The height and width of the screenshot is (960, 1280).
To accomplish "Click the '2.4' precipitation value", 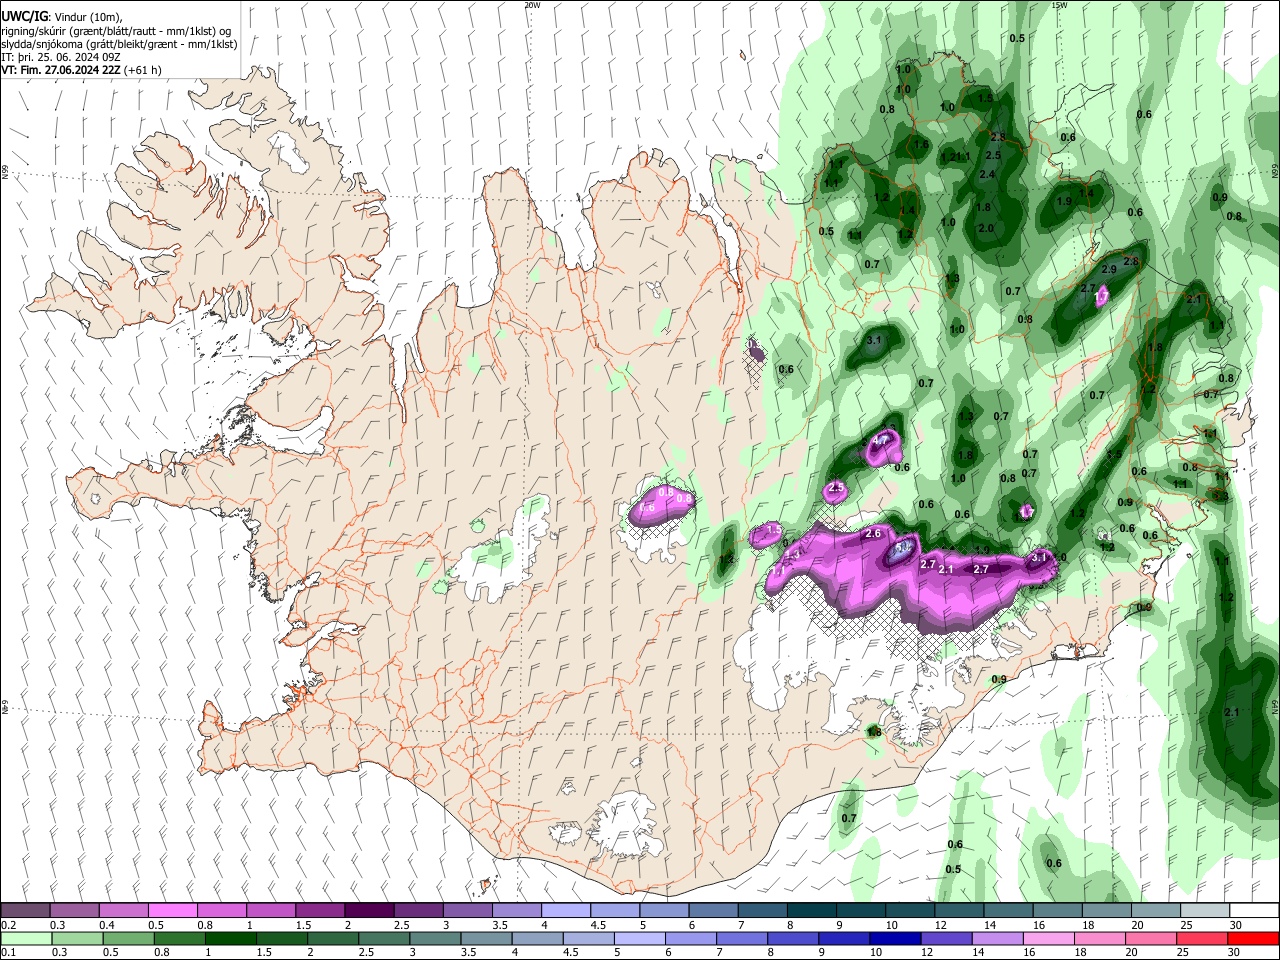I will 988,174.
